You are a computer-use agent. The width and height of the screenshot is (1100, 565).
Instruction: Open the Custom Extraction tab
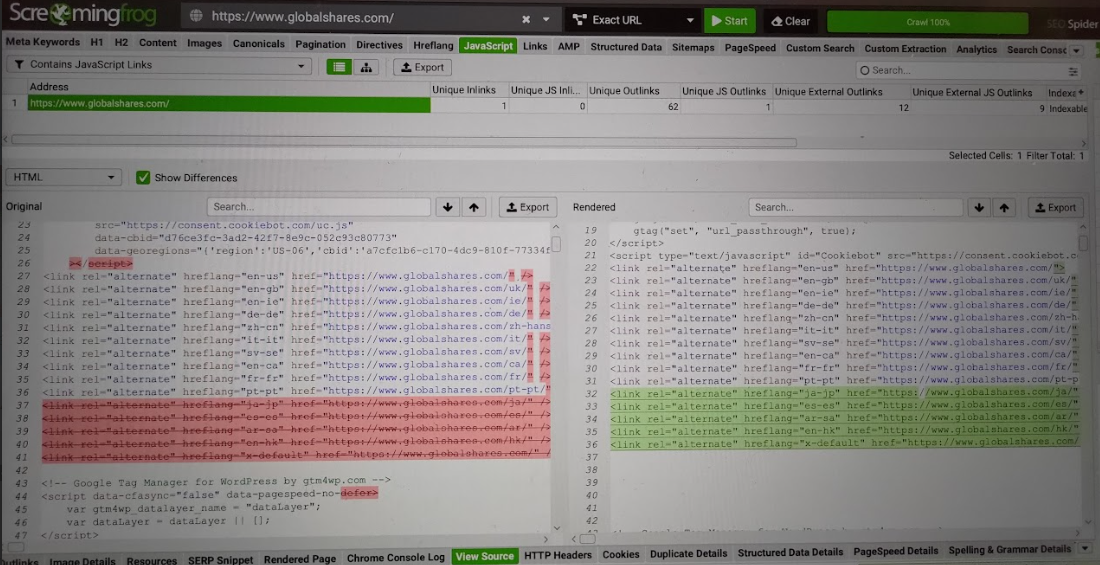pos(905,49)
